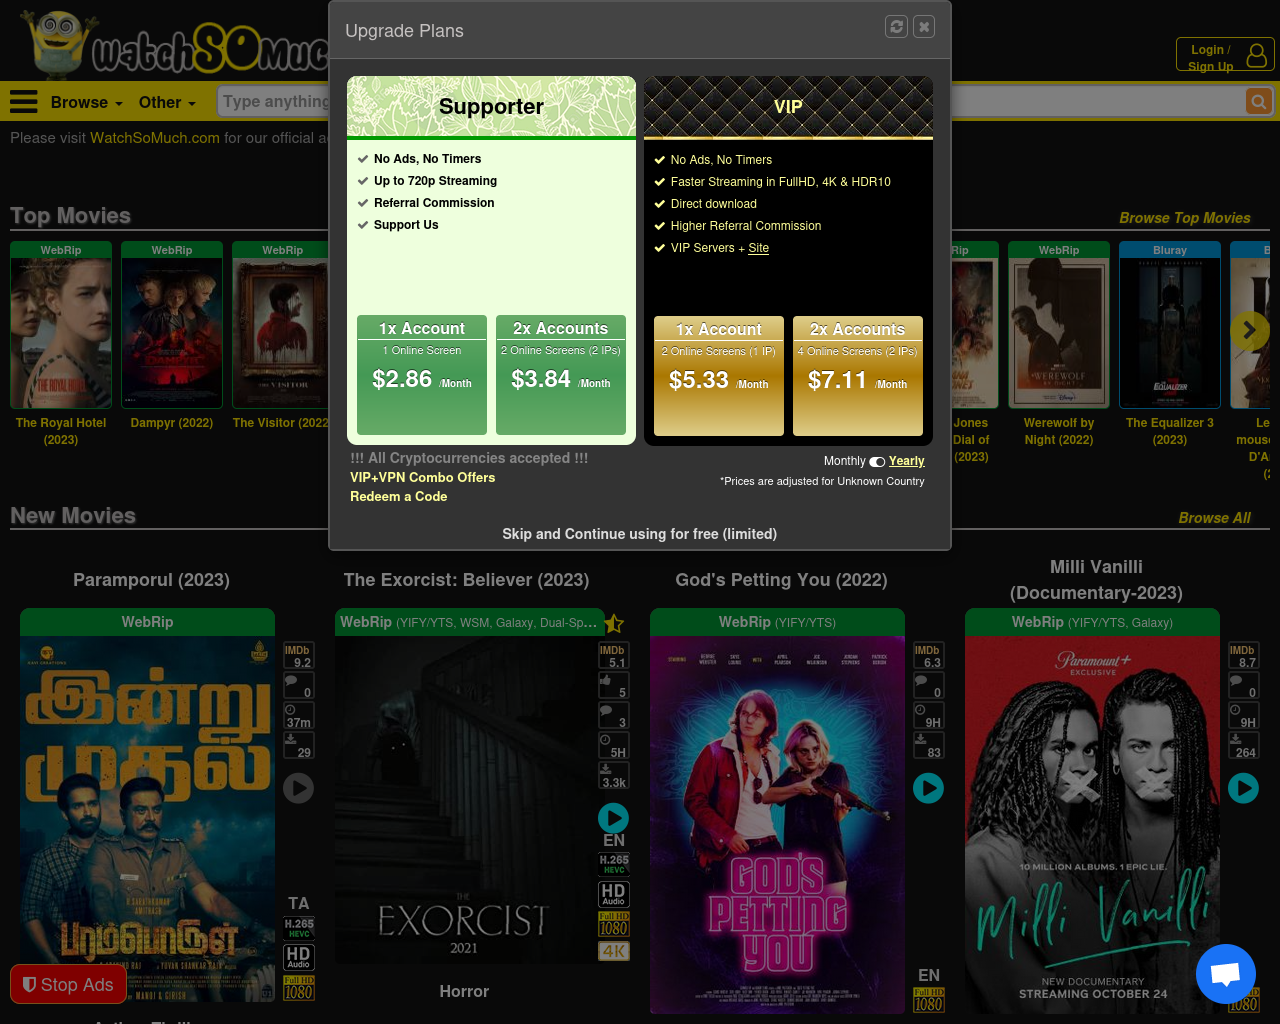Image resolution: width=1280 pixels, height=1024 pixels.
Task: Skip and continue using for free
Action: [x=640, y=534]
